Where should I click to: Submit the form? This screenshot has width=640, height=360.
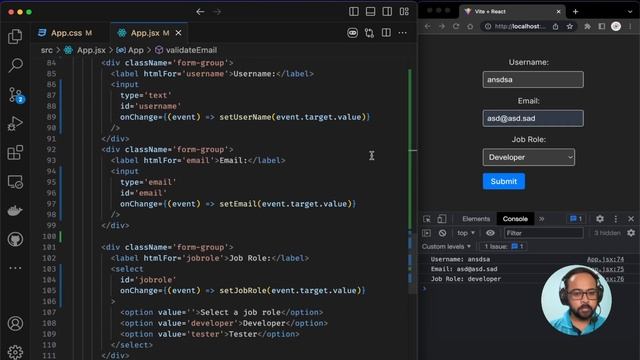(504, 181)
